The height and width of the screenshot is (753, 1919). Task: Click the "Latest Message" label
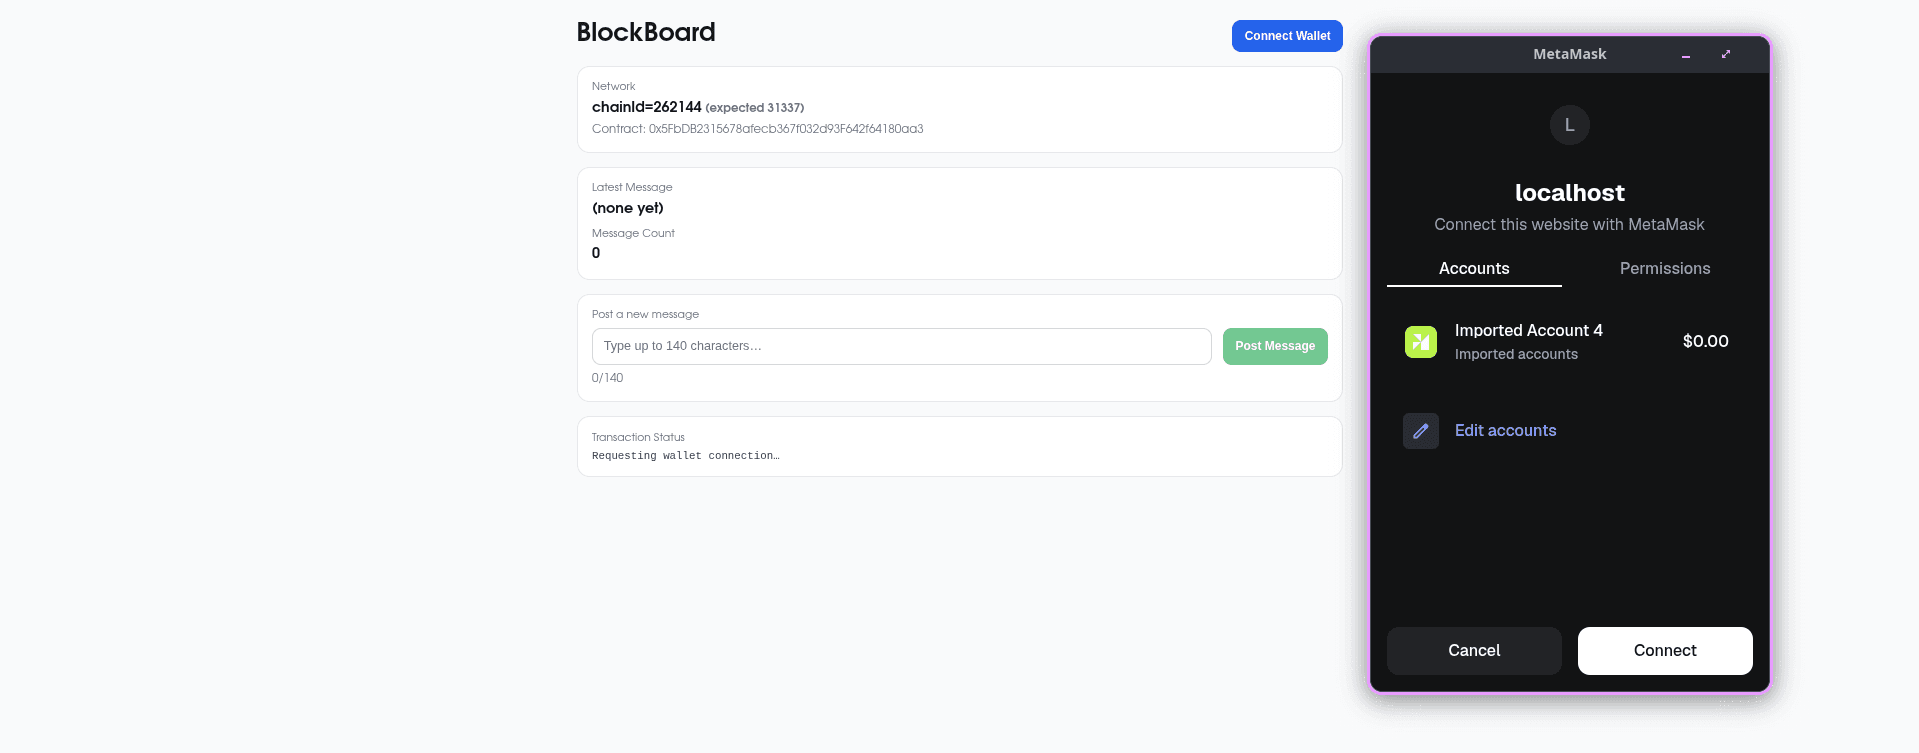click(x=632, y=187)
